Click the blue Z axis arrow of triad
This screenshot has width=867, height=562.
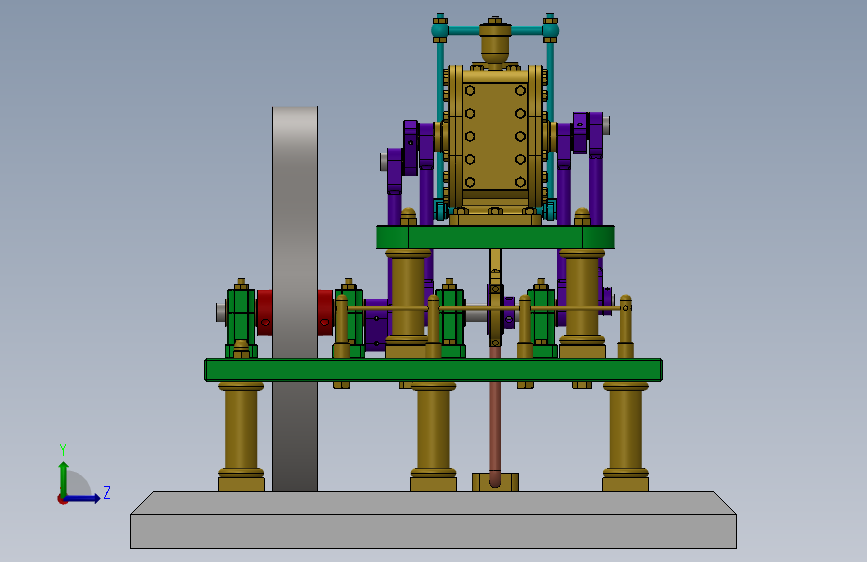click(83, 498)
